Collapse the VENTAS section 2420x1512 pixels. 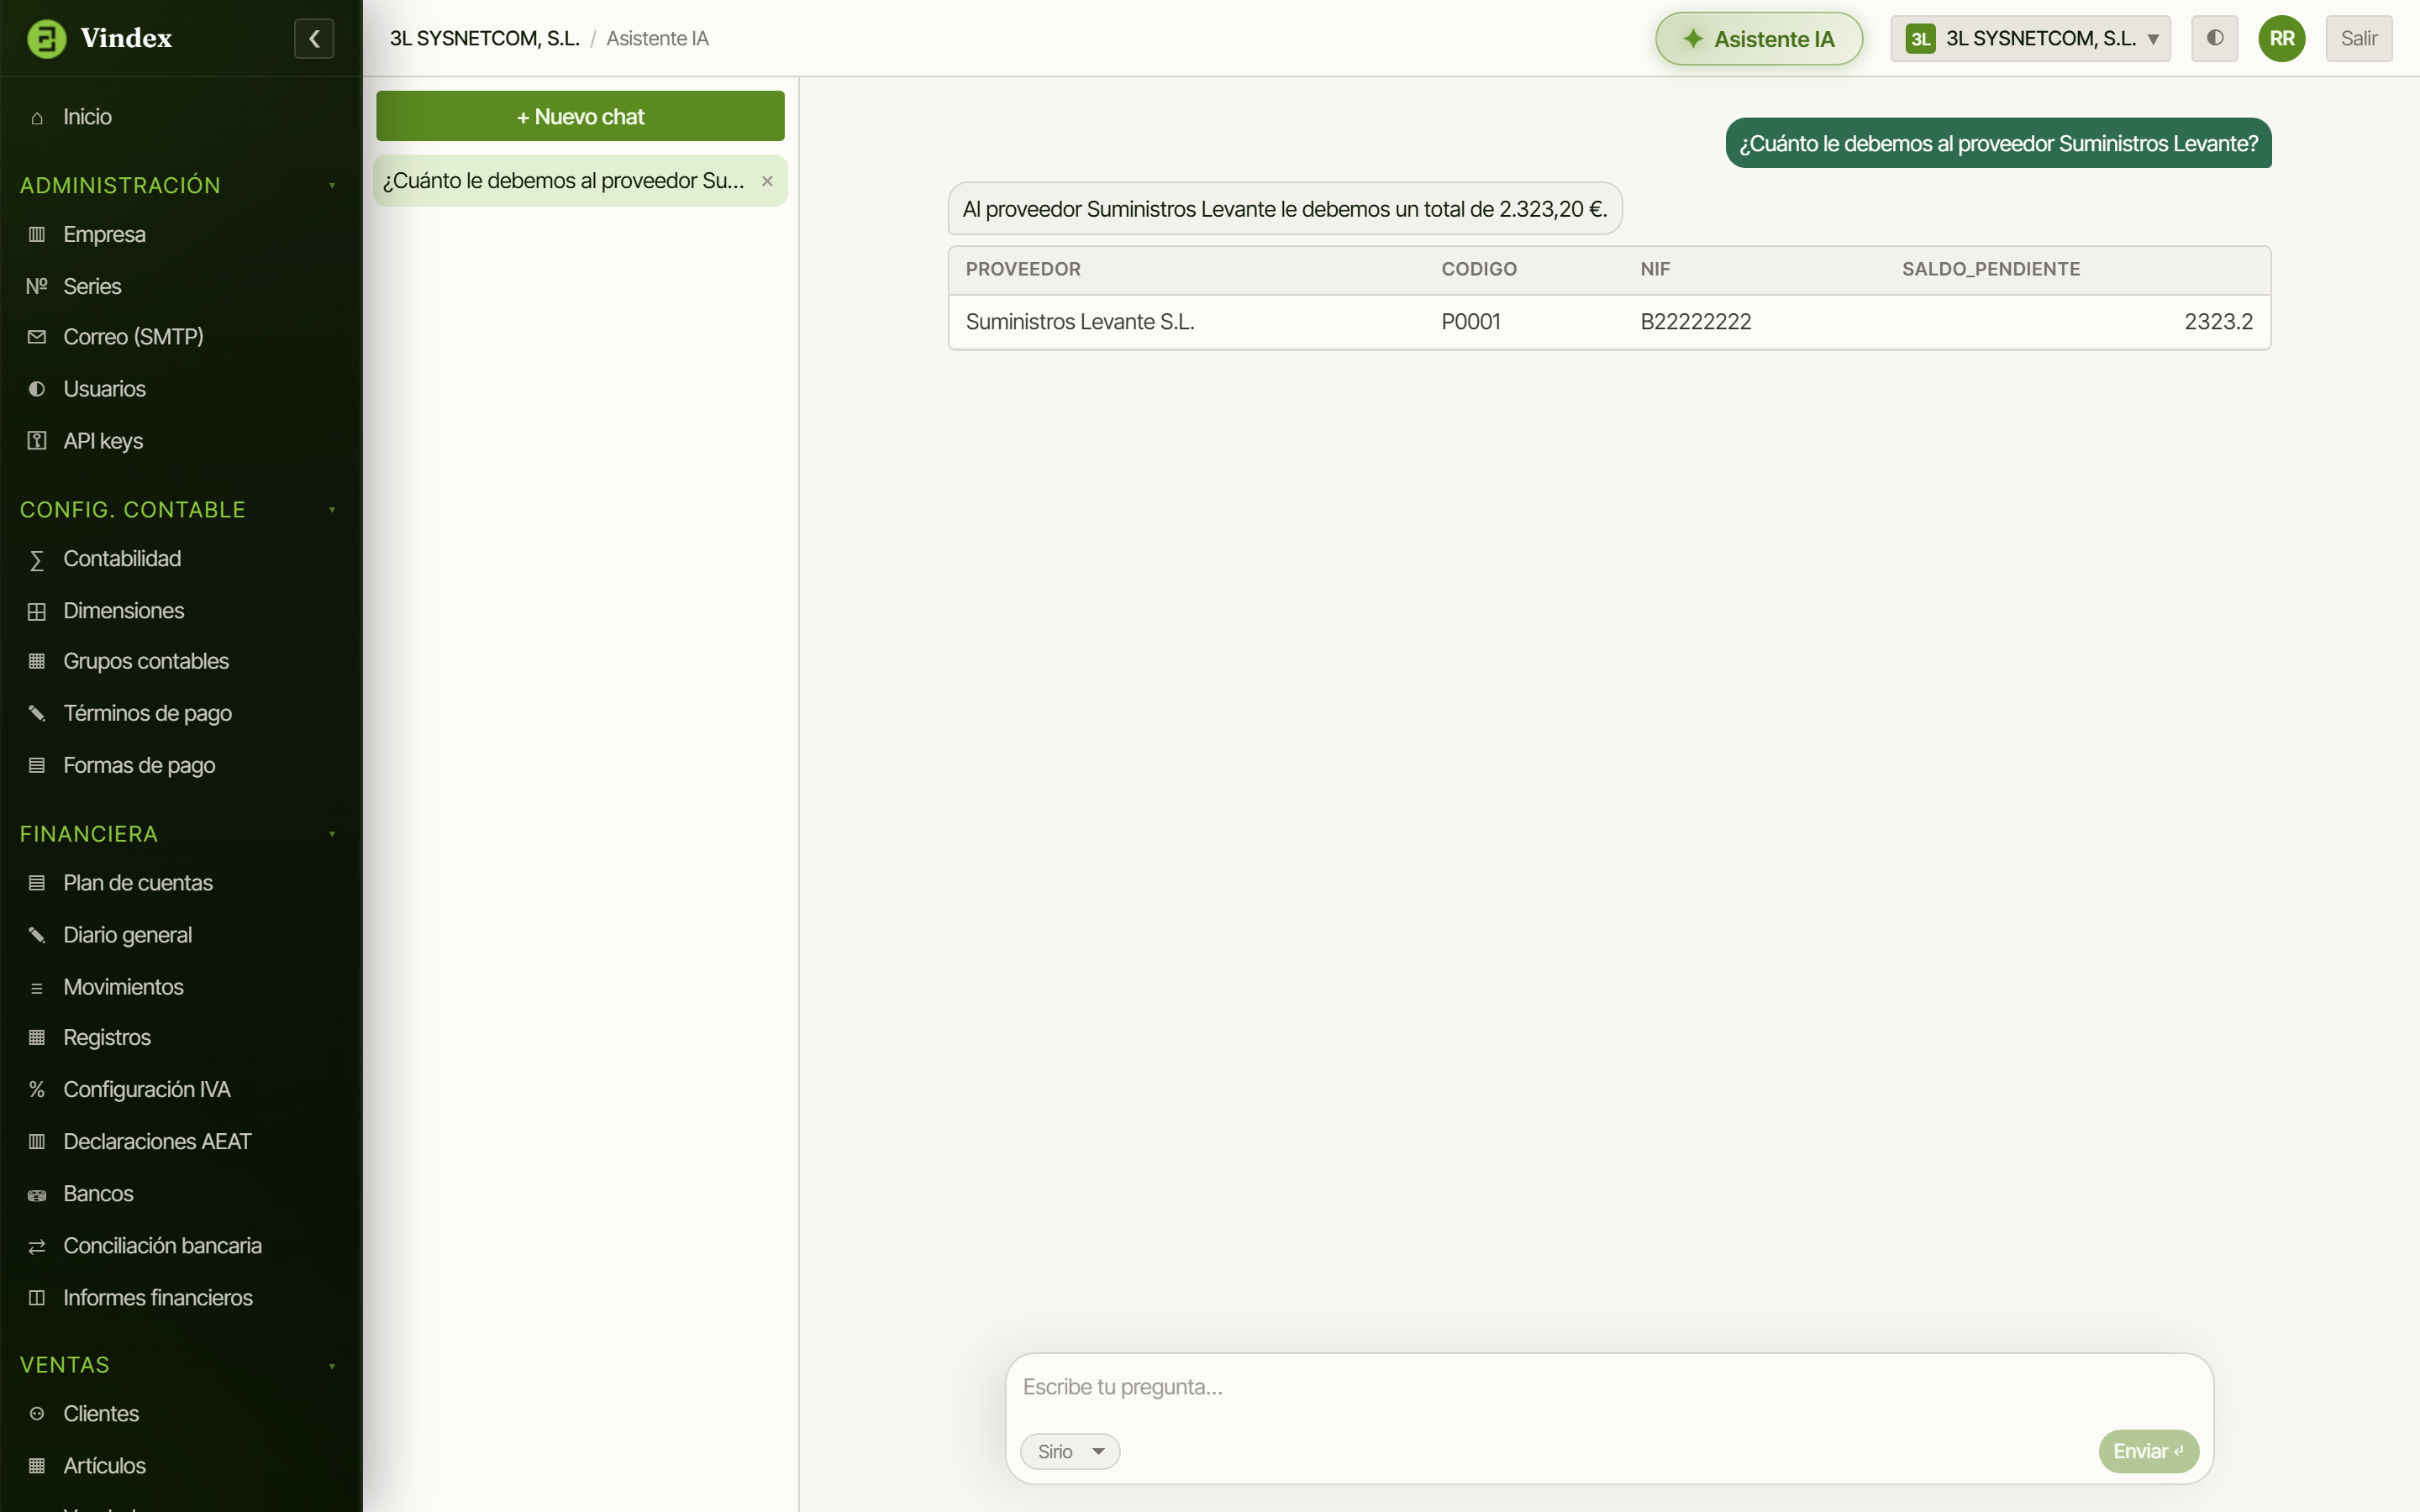pos(332,1365)
